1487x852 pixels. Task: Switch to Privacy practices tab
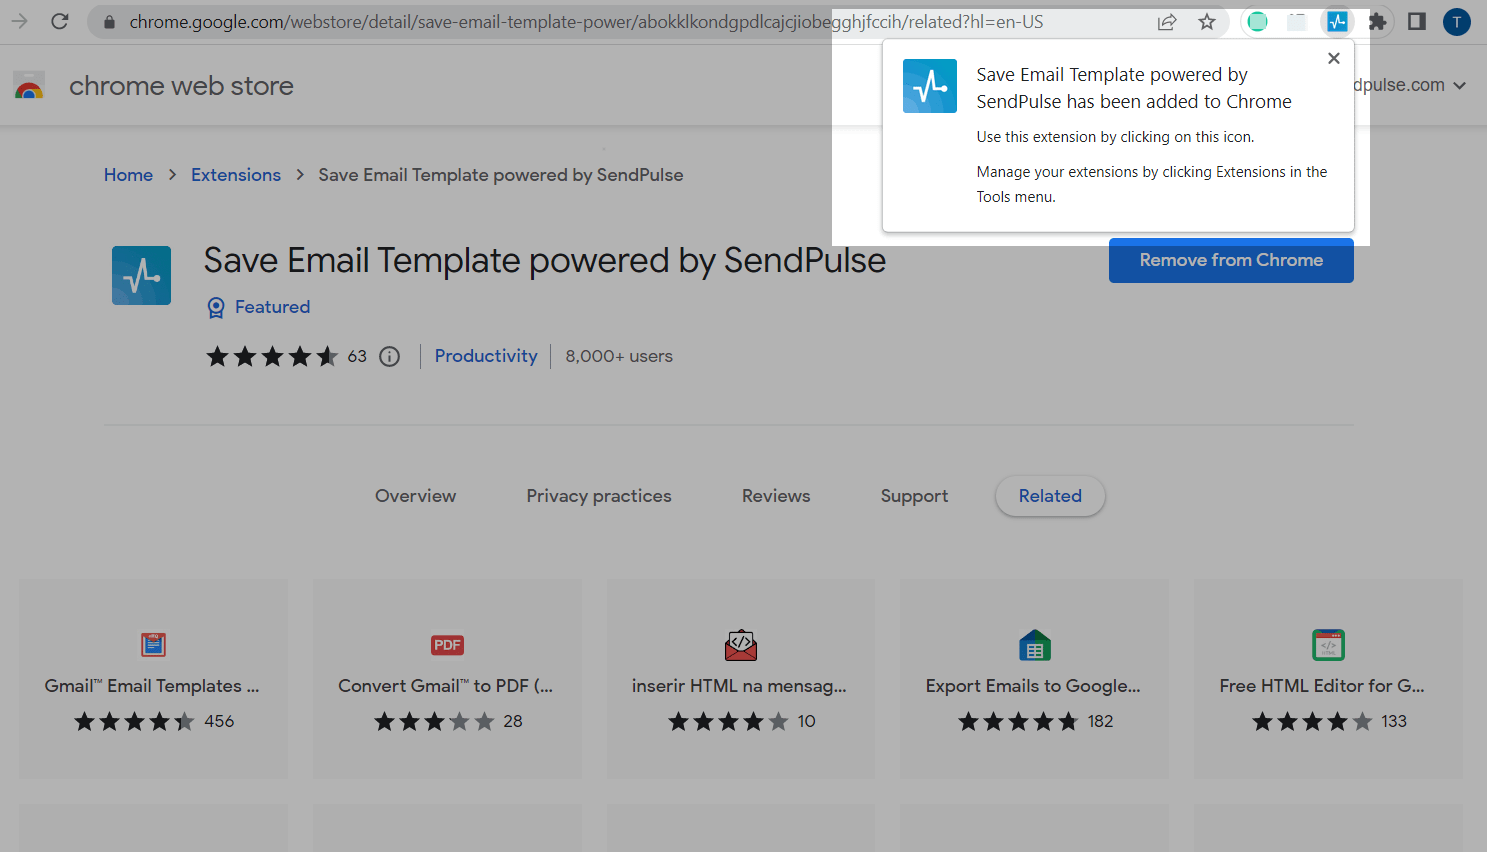599,496
